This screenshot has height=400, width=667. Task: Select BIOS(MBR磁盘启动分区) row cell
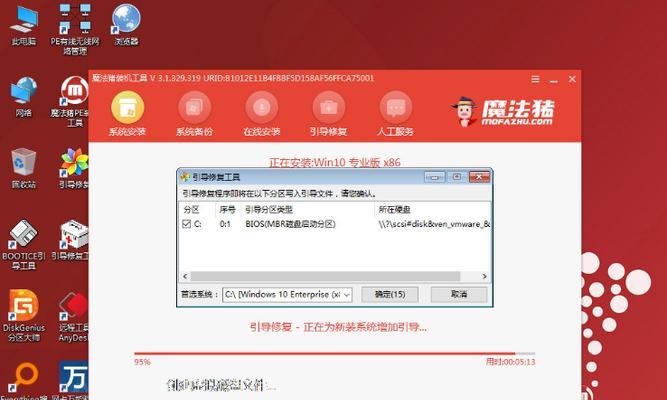(x=291, y=224)
